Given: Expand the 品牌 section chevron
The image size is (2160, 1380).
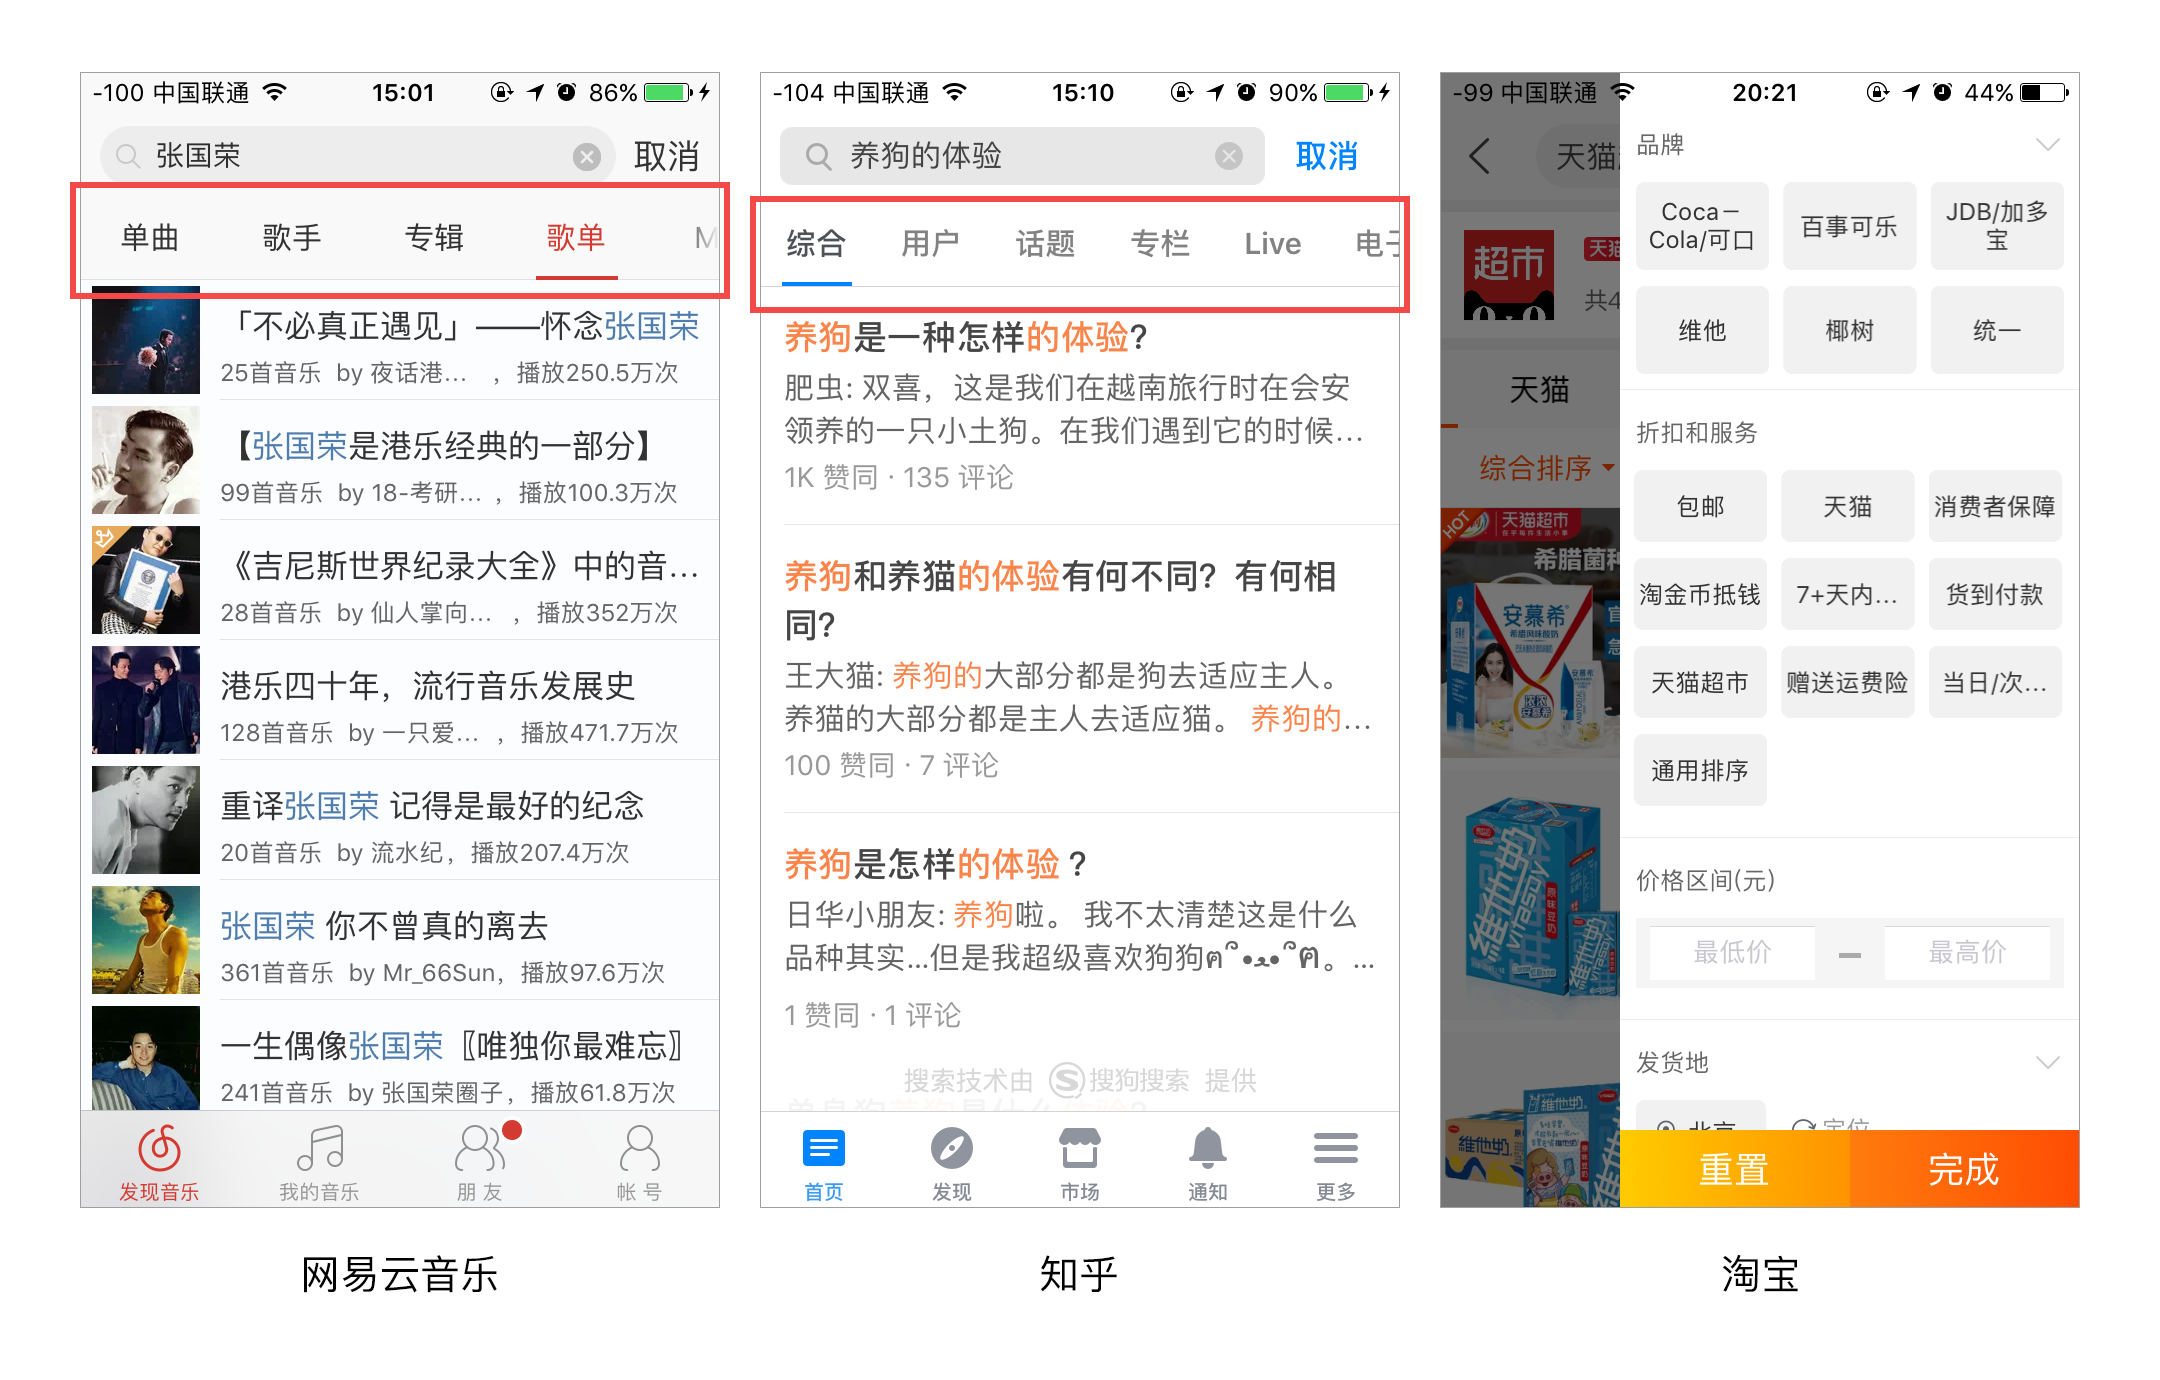Looking at the screenshot, I should (2048, 145).
